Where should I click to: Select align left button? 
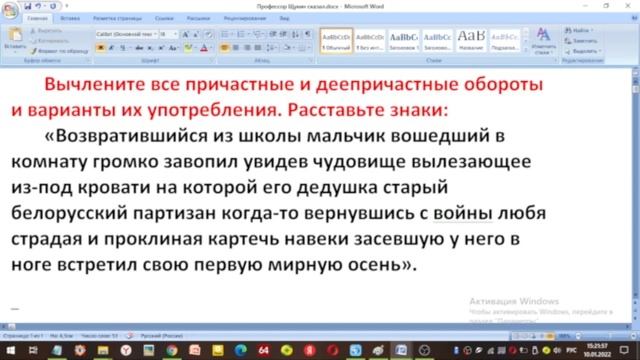pyautogui.click(x=224, y=48)
